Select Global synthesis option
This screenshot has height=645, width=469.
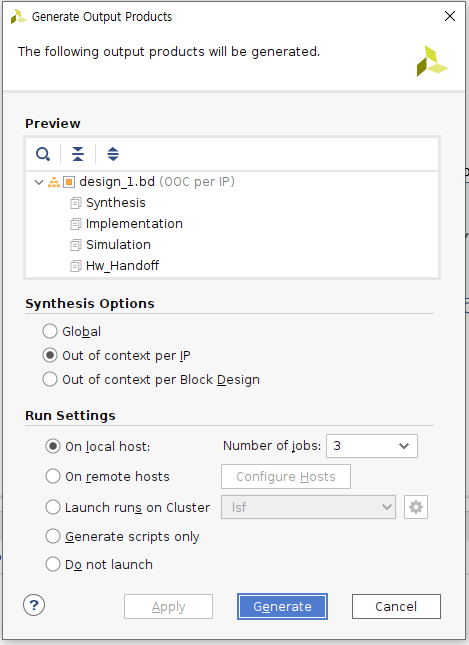(x=72, y=332)
